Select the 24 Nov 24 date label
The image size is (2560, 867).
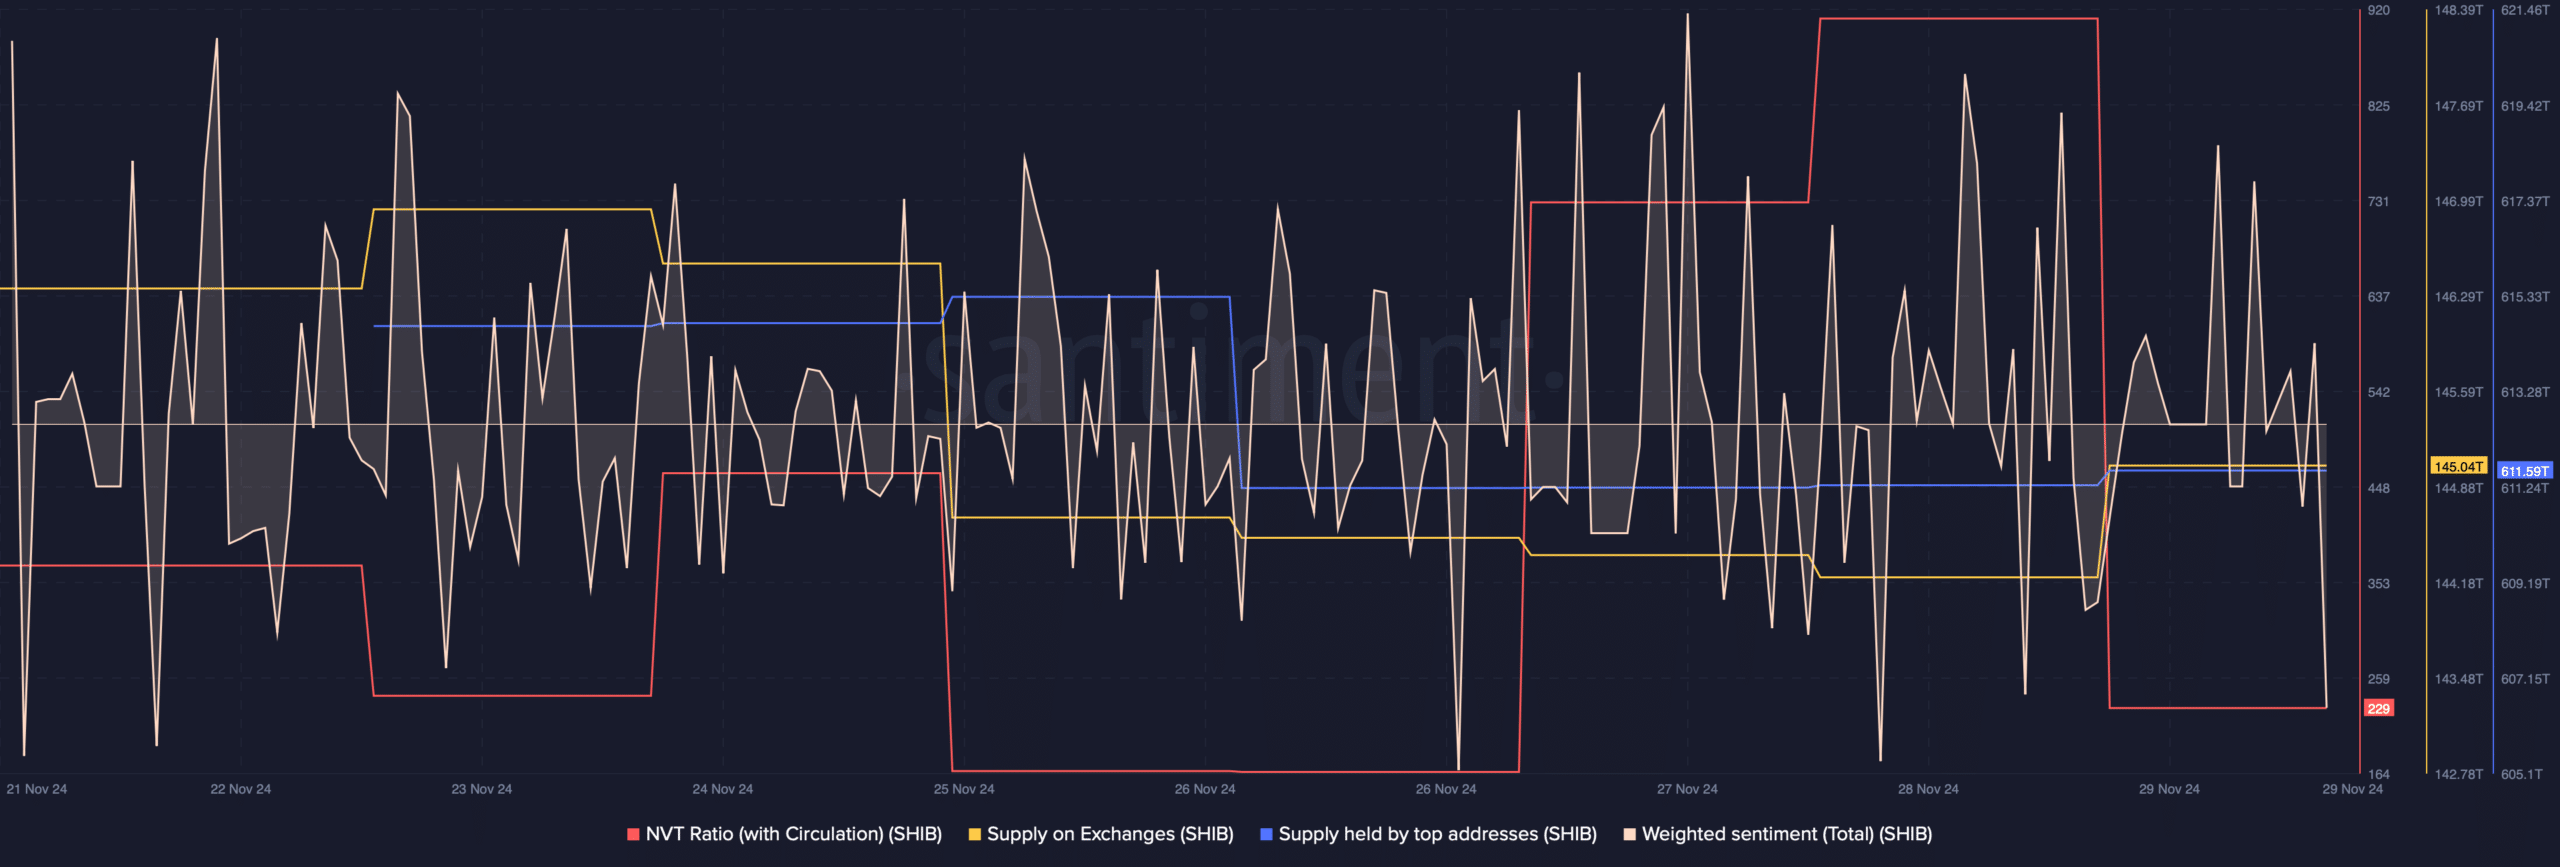coord(722,789)
